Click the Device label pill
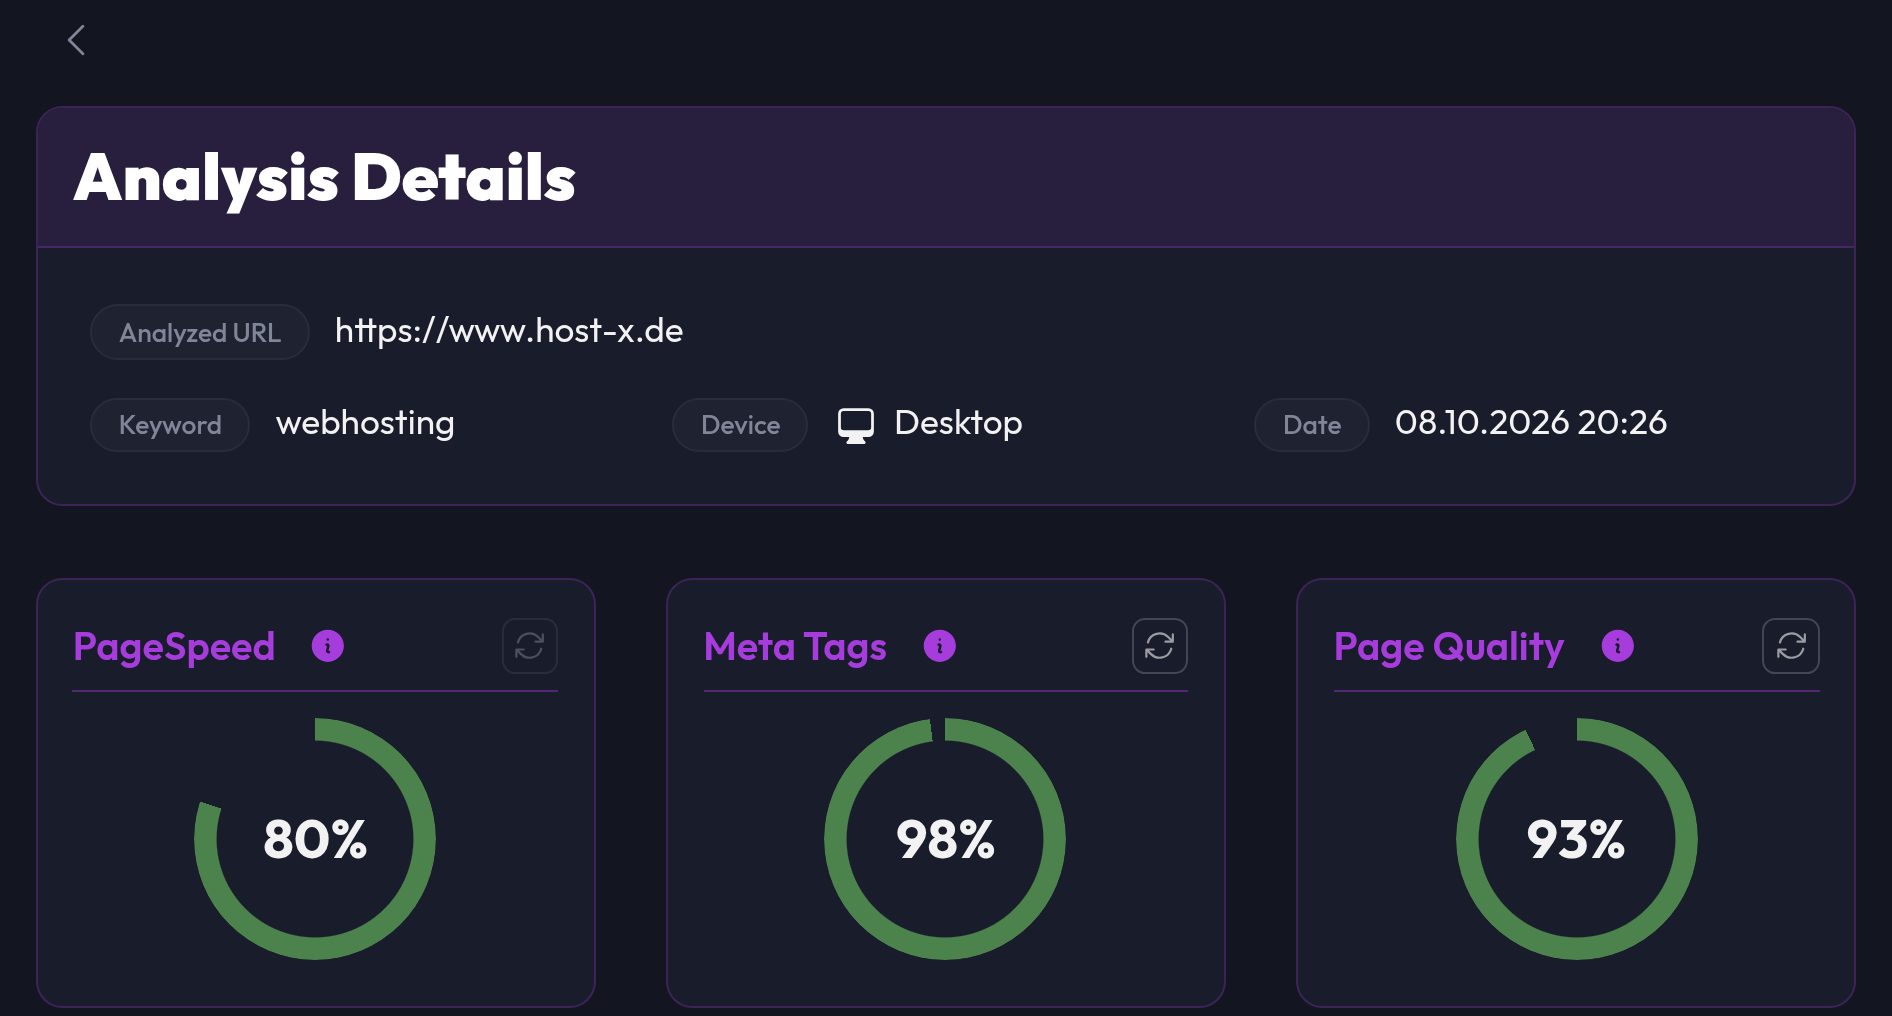 [740, 425]
